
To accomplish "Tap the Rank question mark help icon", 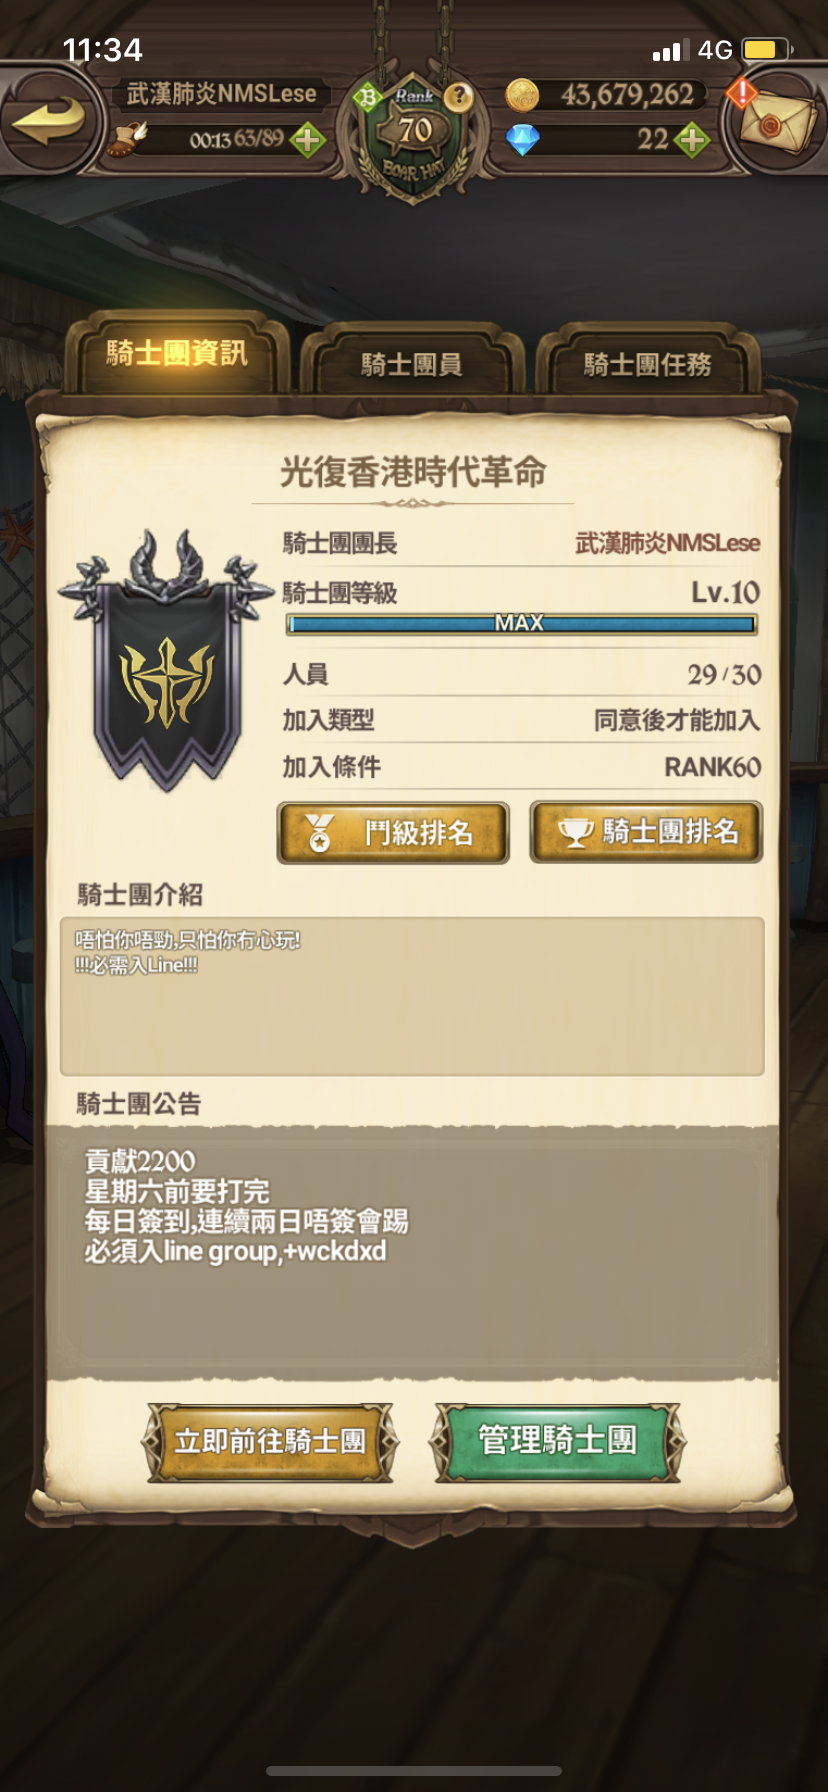I will point(459,96).
